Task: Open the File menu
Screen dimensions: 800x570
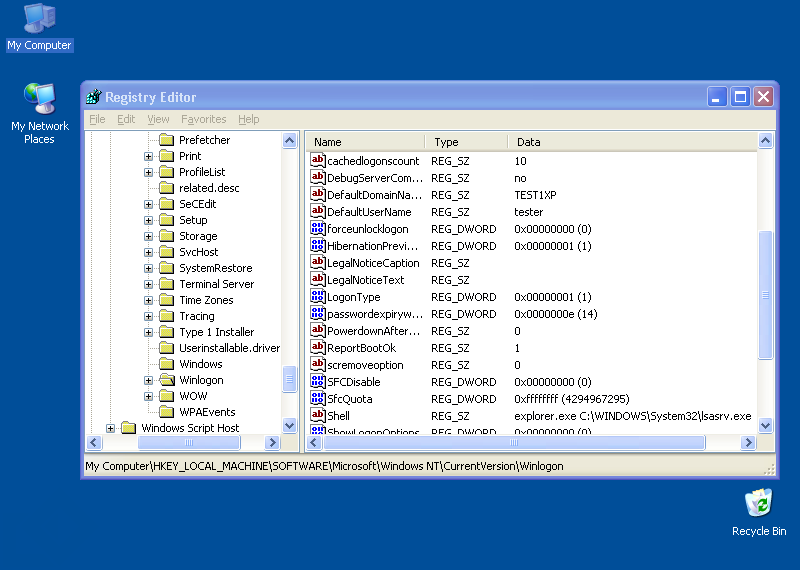Action: tap(97, 119)
